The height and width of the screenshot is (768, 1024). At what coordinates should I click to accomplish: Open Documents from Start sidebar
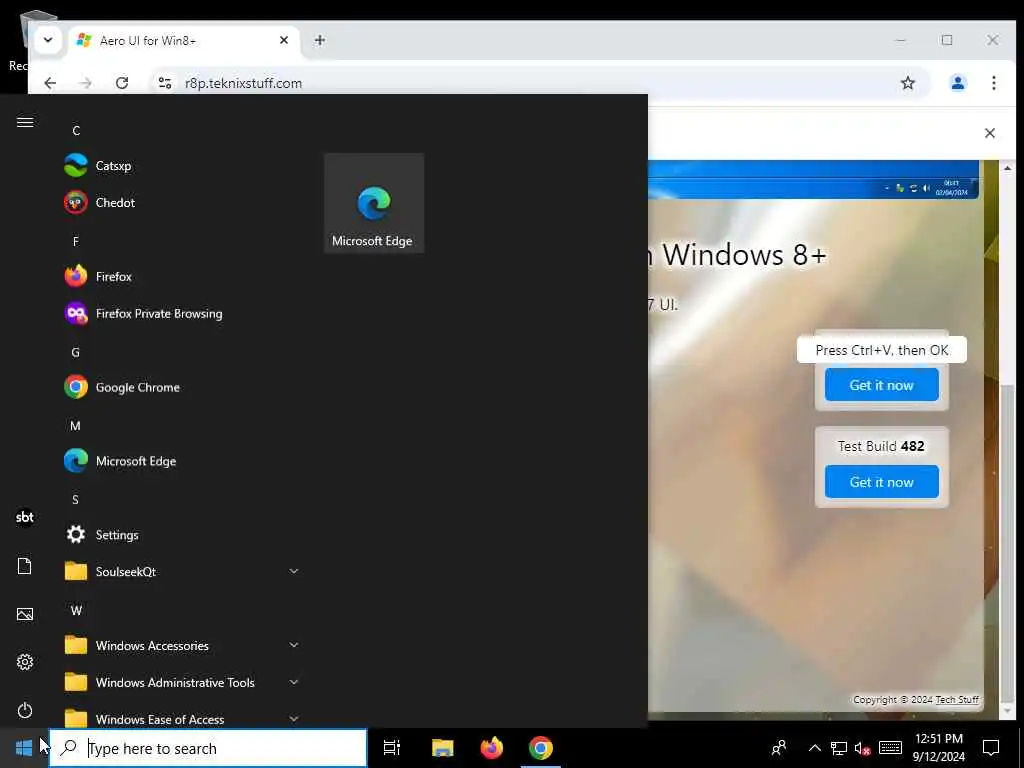tap(25, 566)
